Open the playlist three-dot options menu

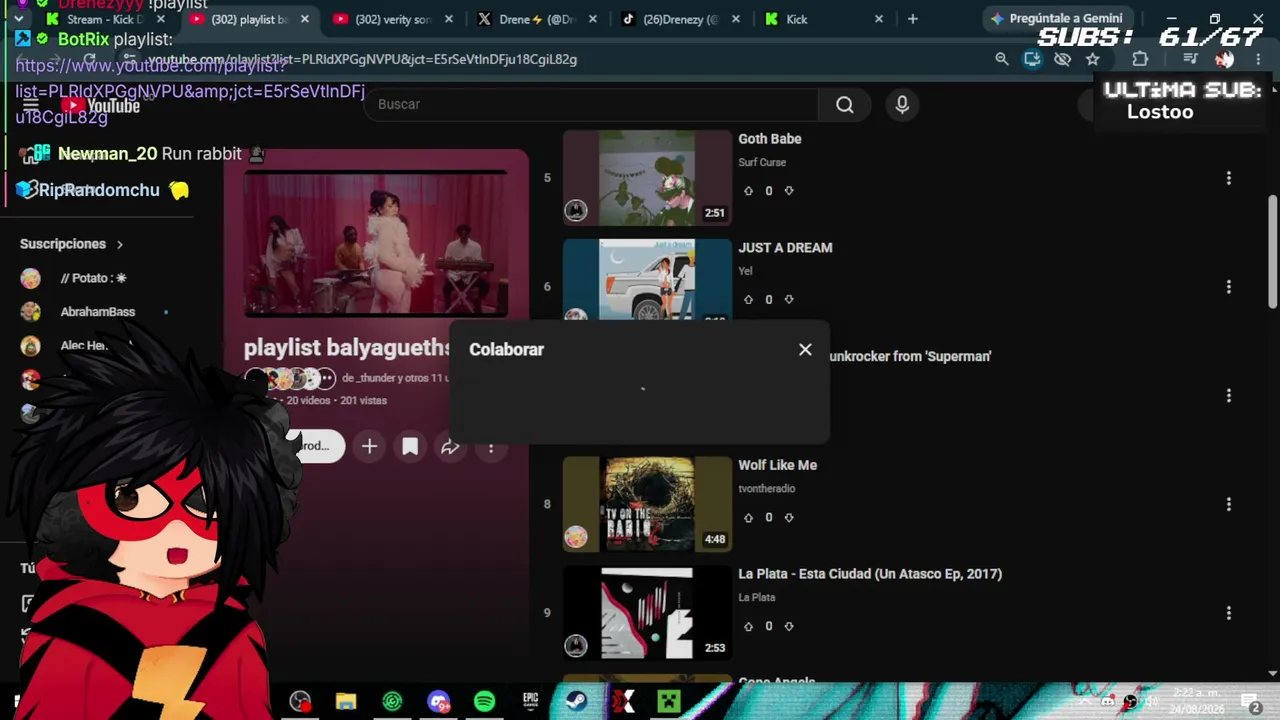491,447
